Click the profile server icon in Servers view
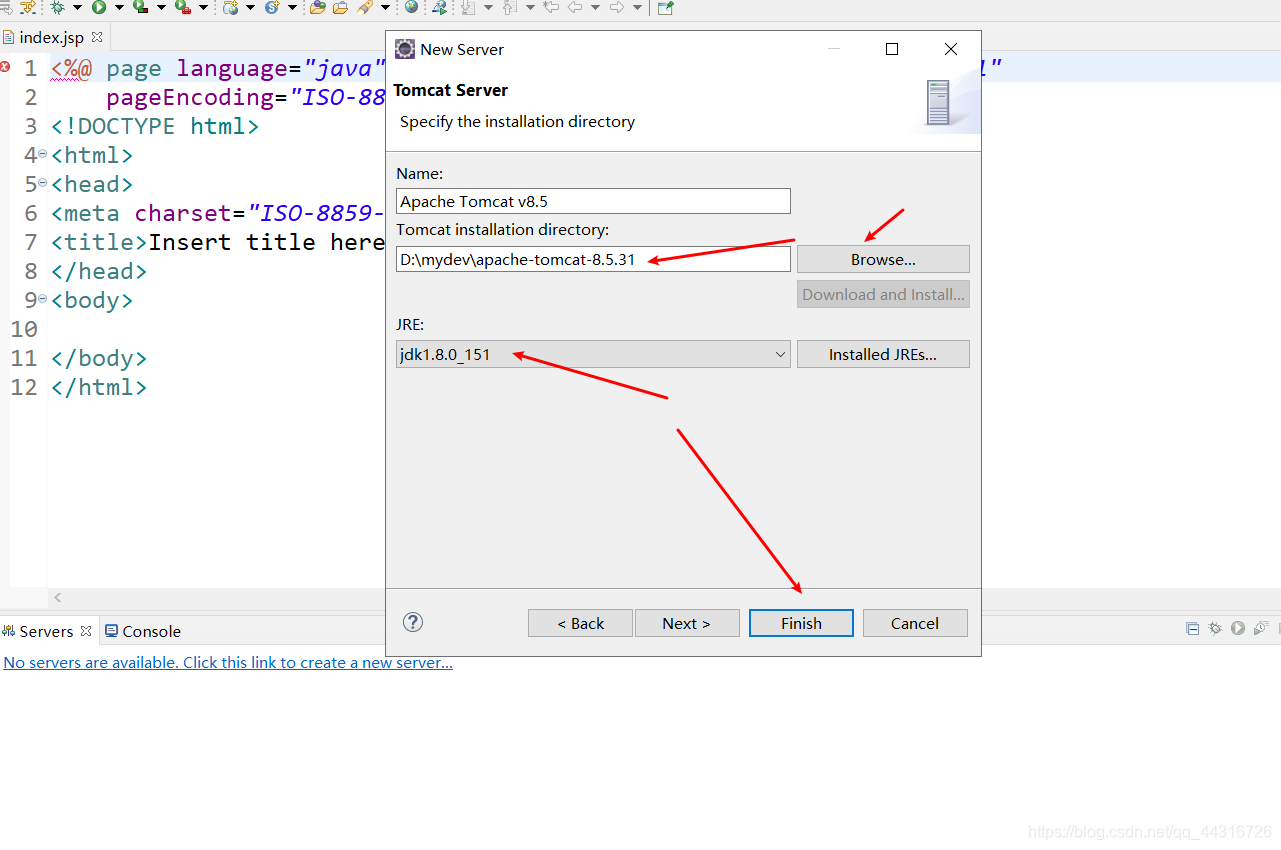The image size is (1281, 850). [1262, 628]
